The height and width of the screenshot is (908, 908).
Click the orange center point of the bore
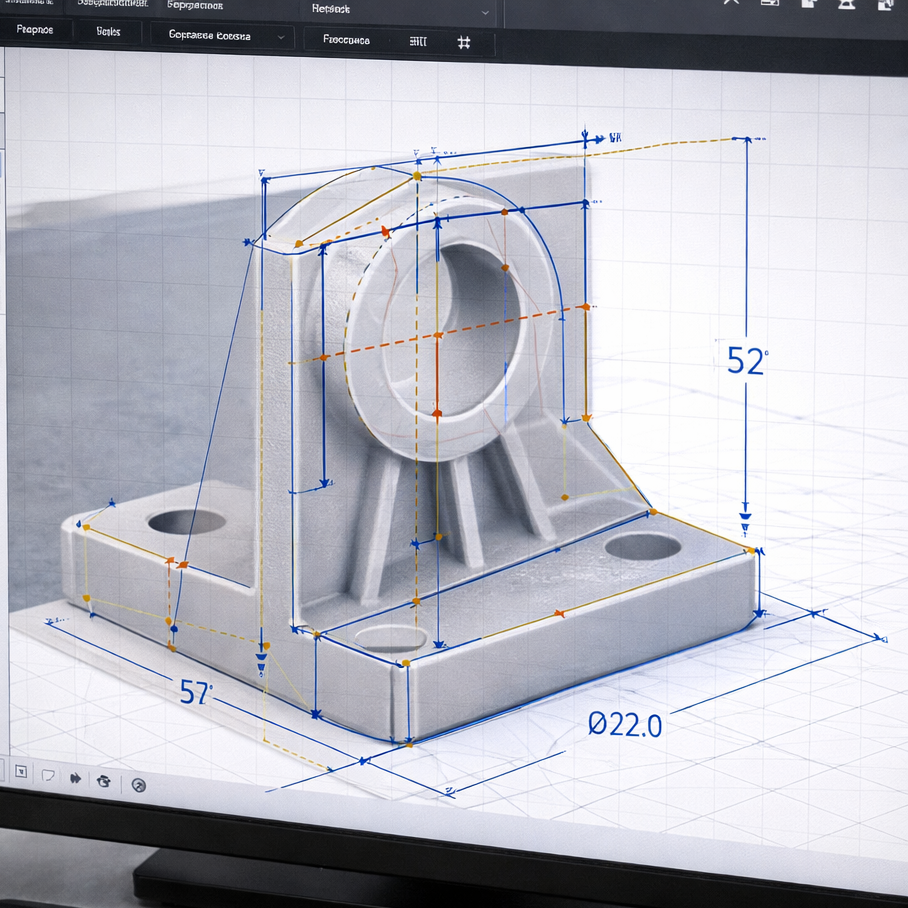tap(437, 334)
